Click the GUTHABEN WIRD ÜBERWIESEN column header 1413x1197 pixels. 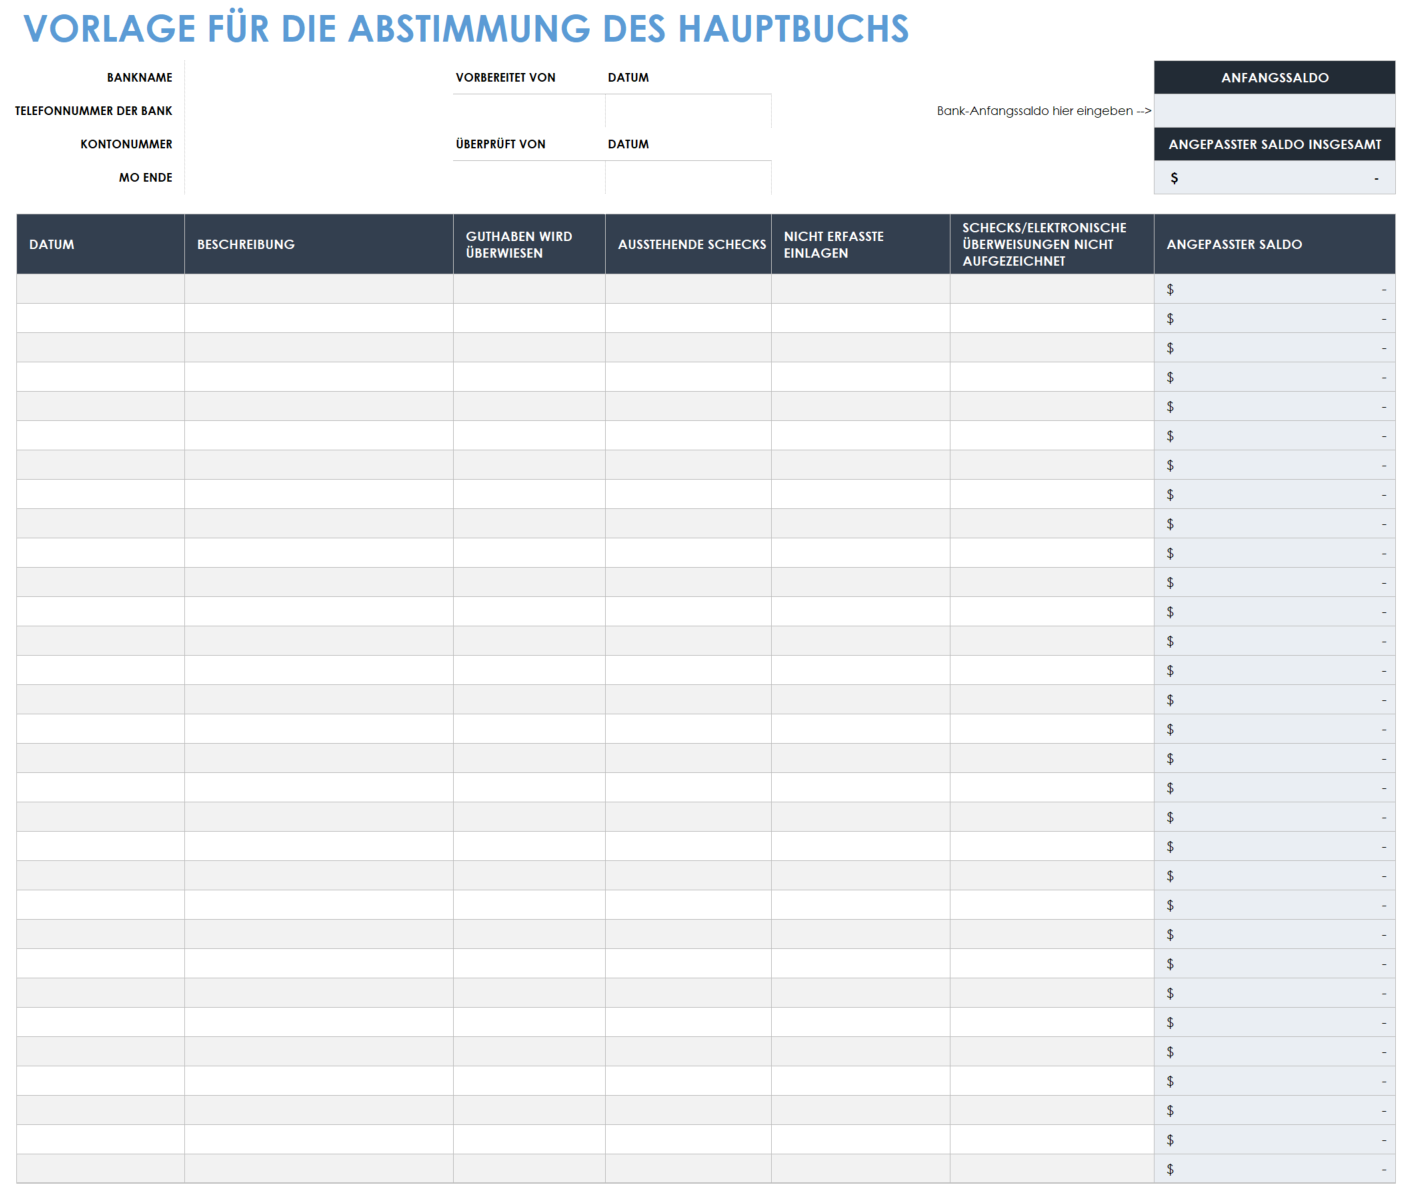click(x=529, y=244)
